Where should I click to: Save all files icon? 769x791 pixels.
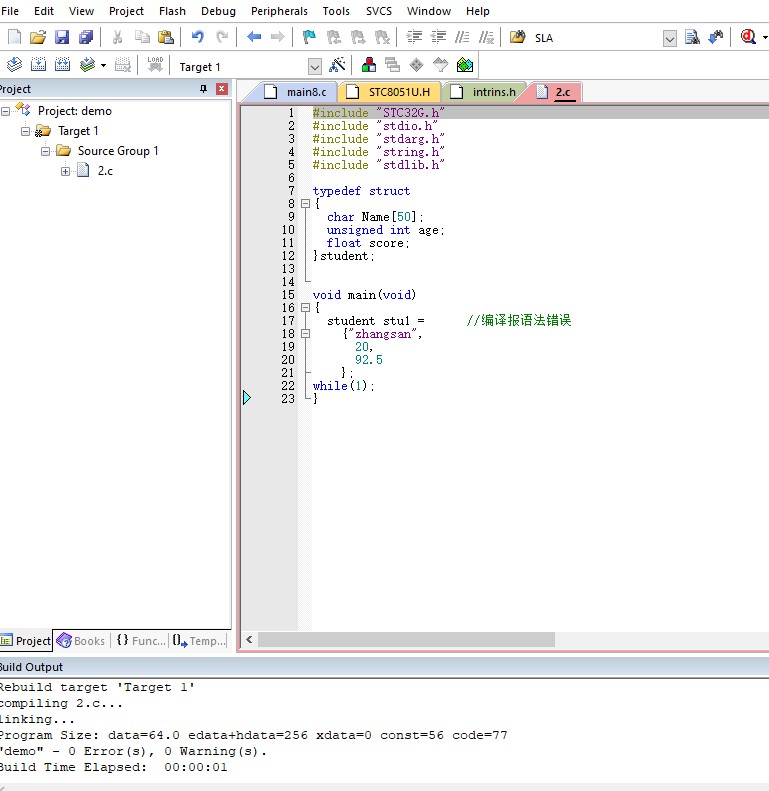coord(86,37)
